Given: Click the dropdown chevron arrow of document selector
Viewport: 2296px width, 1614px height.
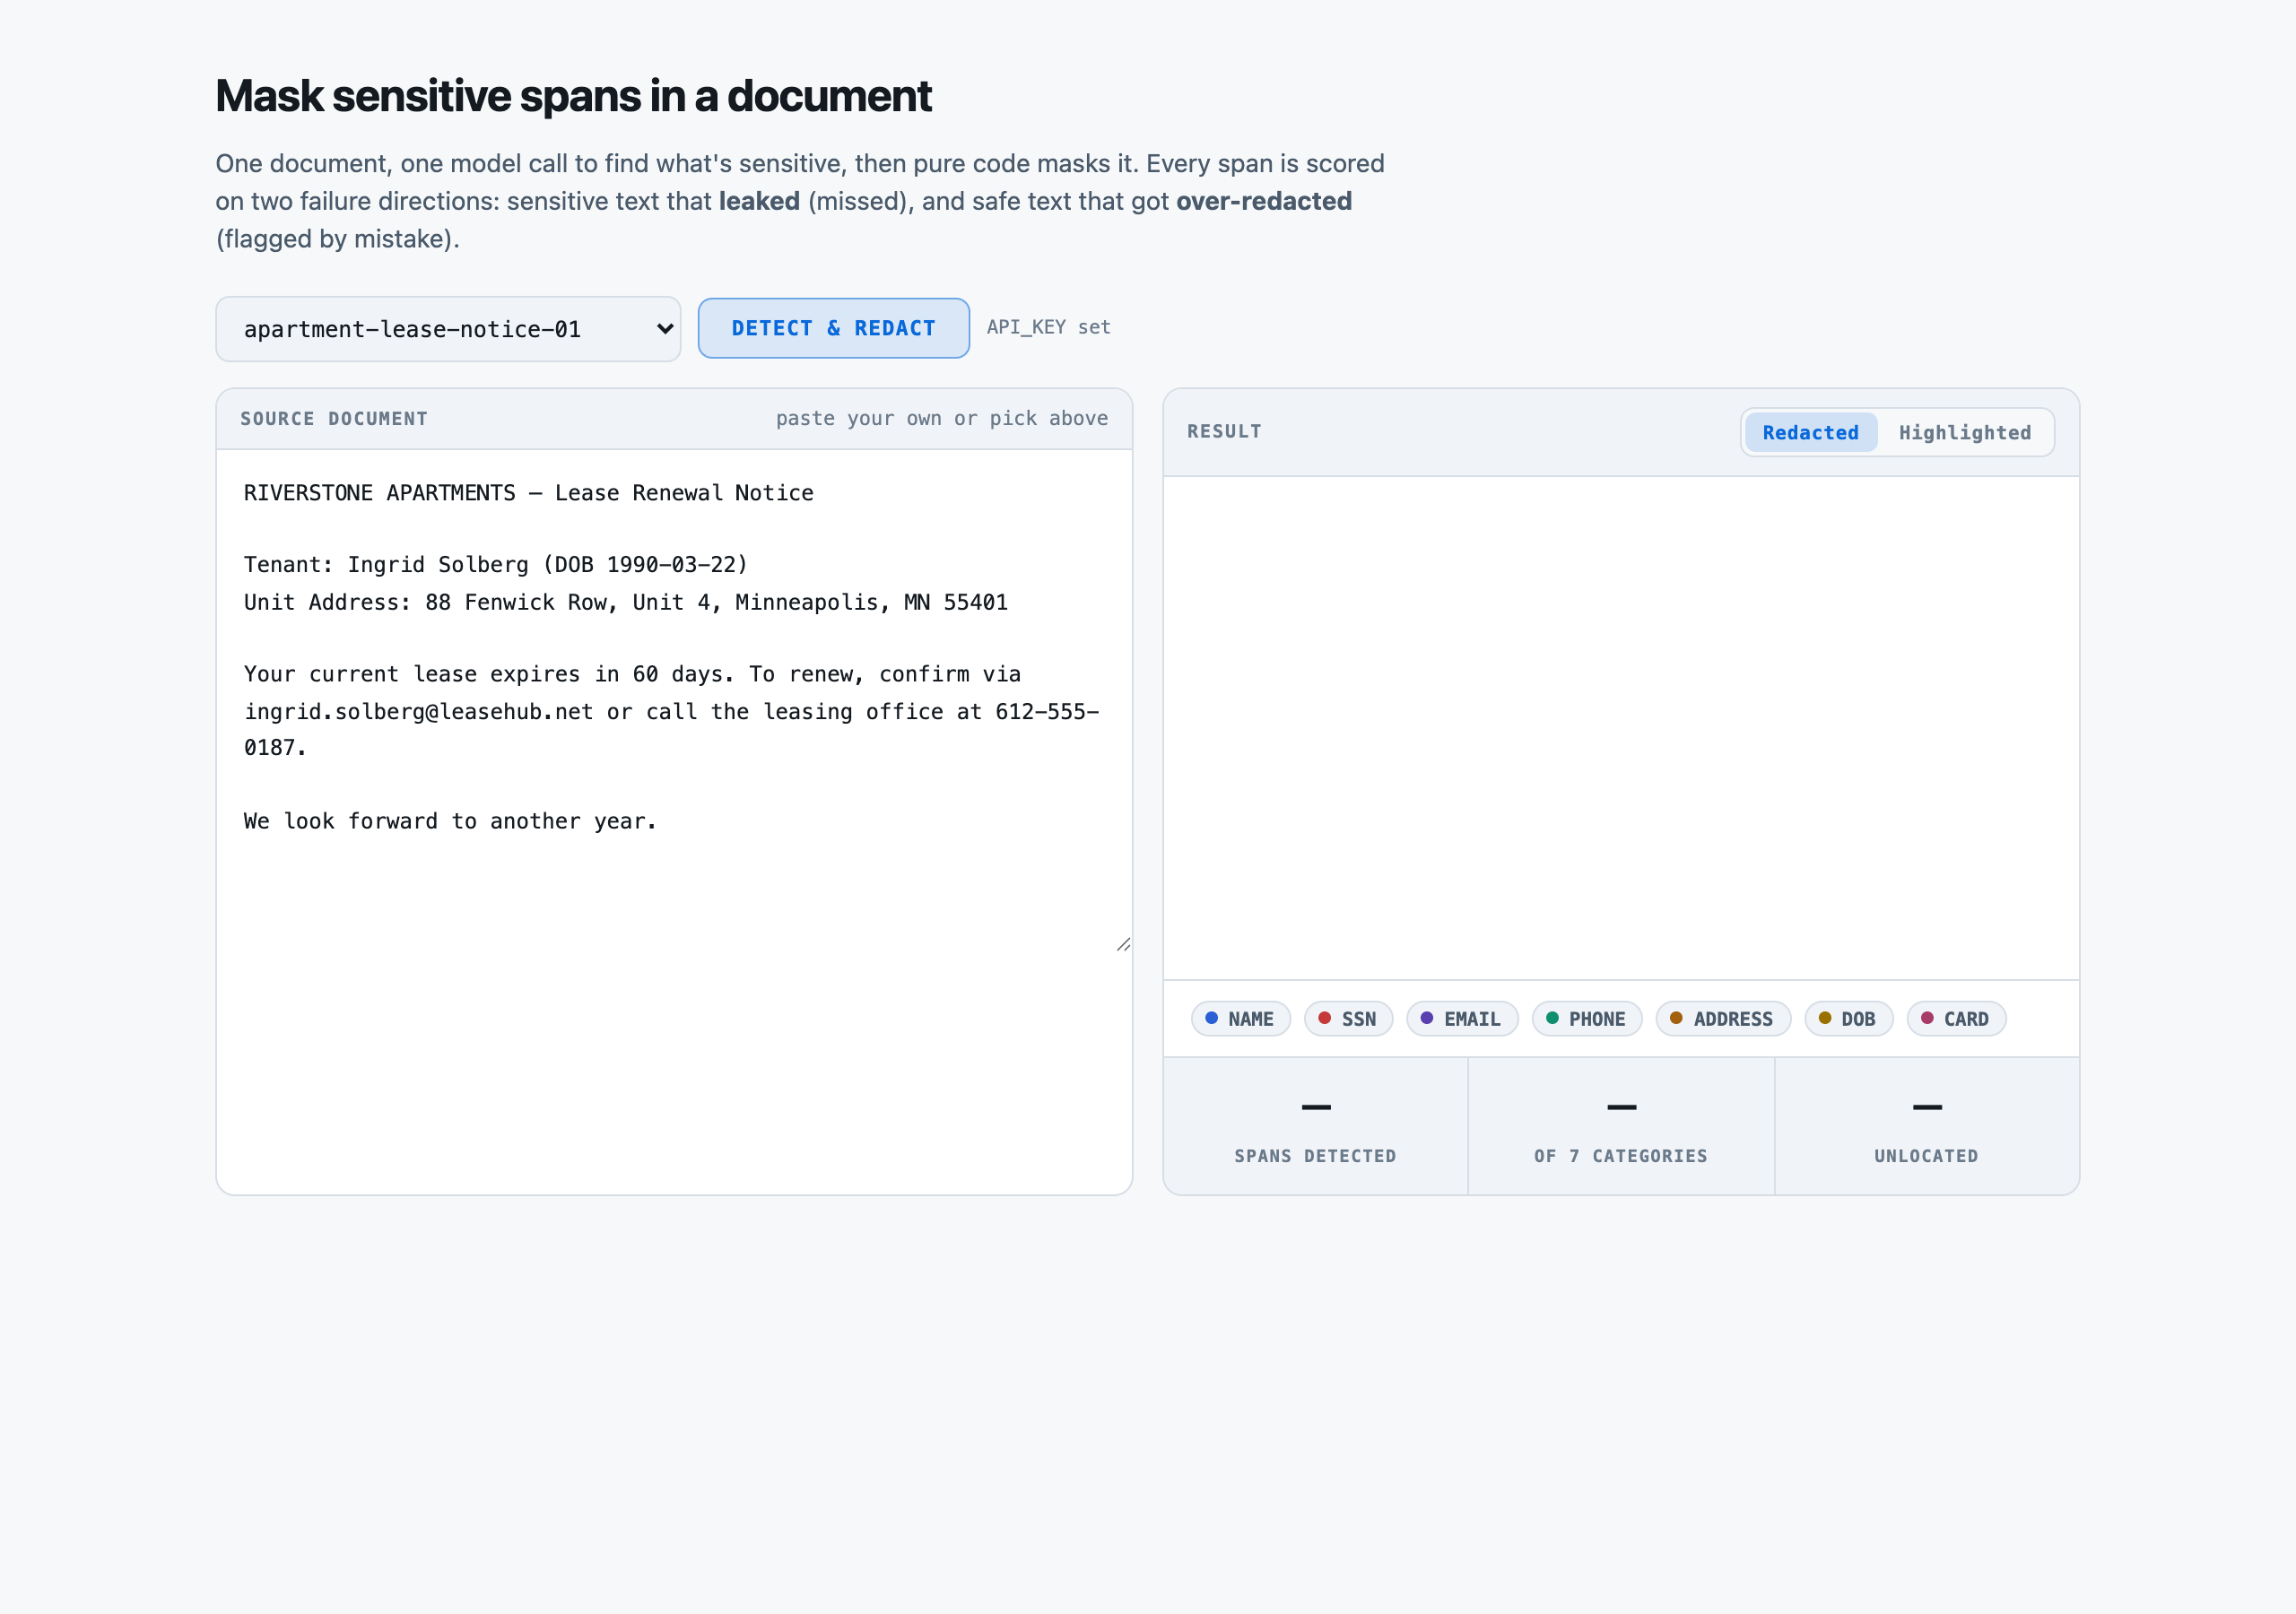Looking at the screenshot, I should [664, 329].
